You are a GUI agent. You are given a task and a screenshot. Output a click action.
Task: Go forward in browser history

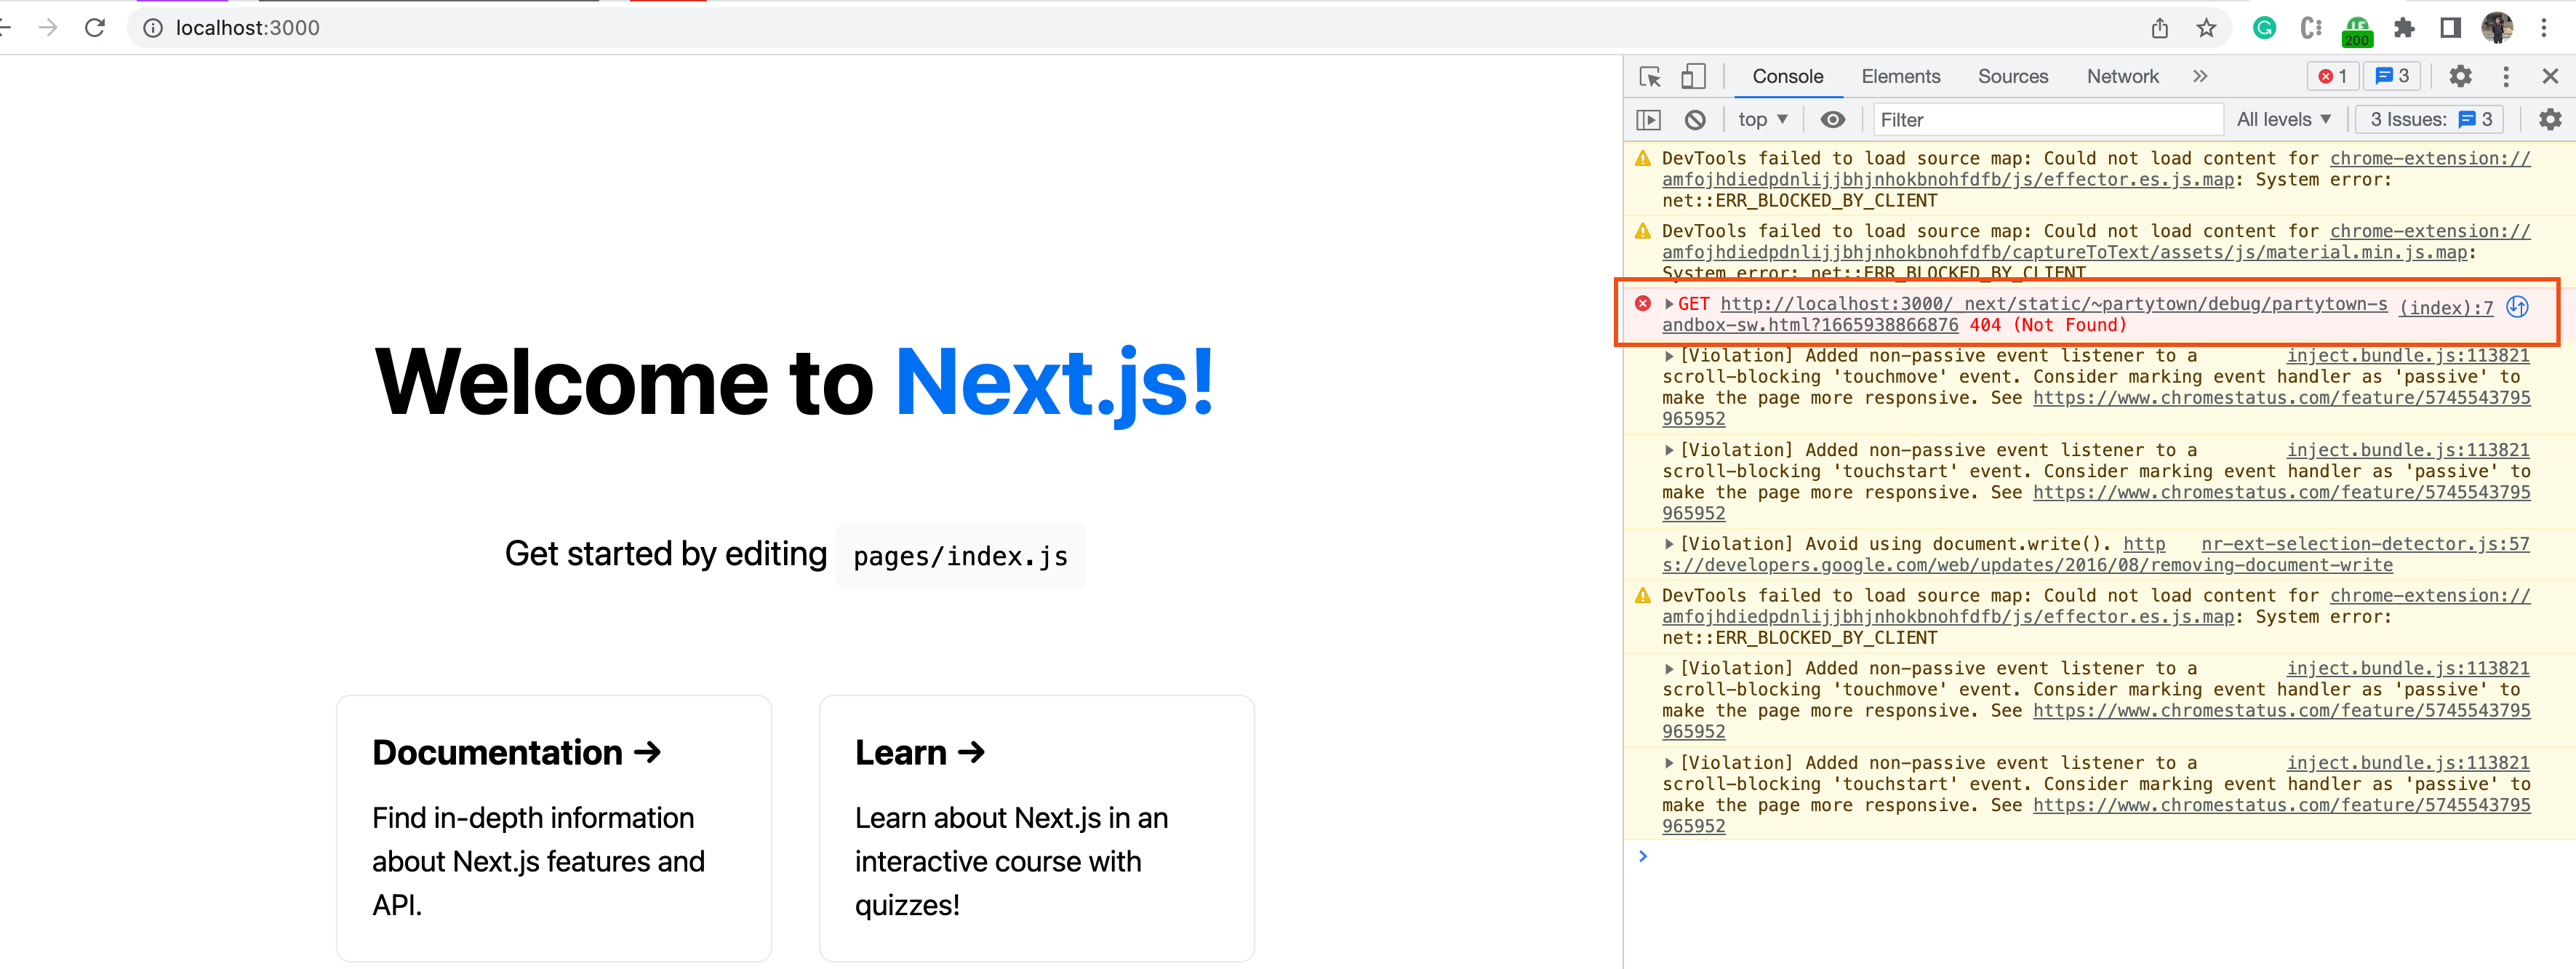tap(47, 28)
